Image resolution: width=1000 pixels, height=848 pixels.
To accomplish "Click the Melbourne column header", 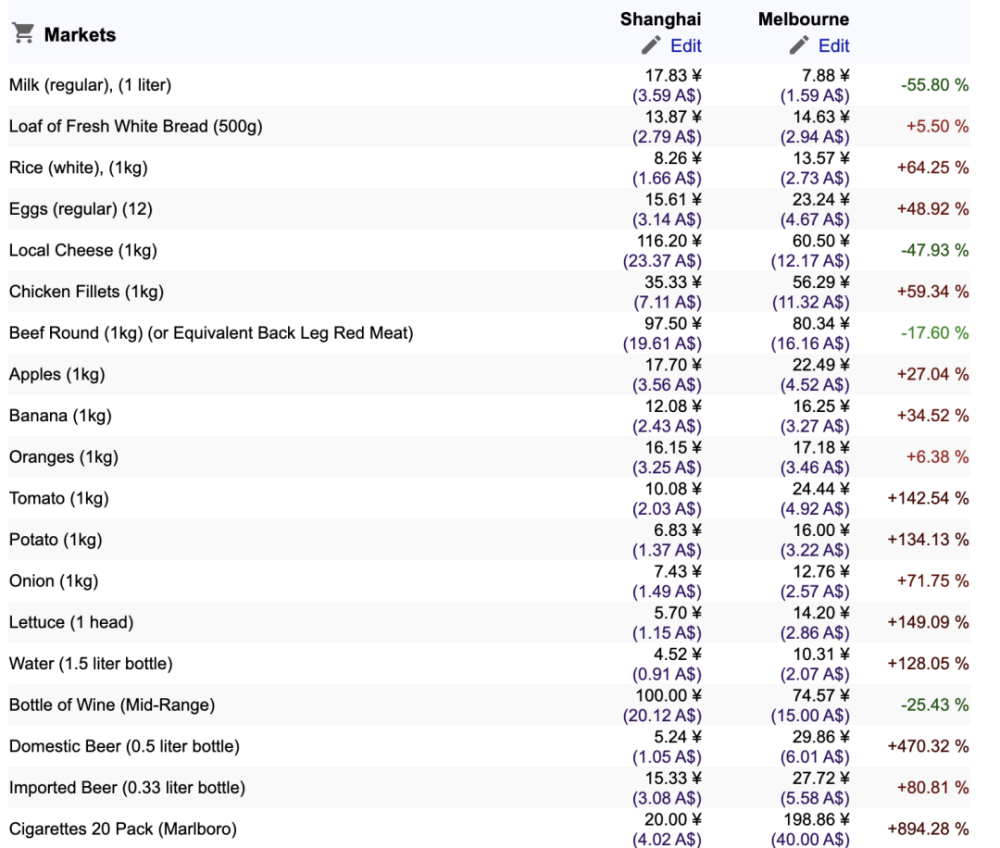I will (x=803, y=19).
